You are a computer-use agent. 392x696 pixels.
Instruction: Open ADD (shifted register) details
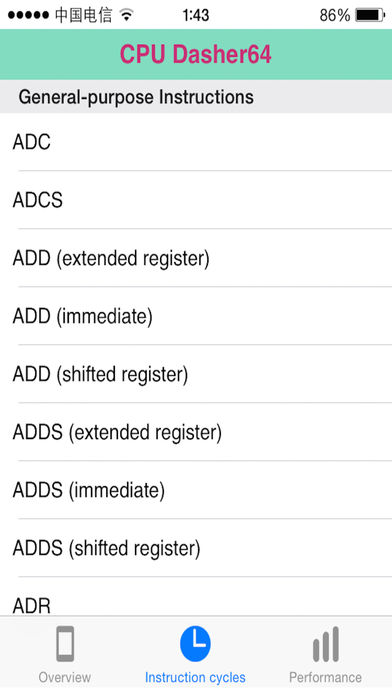coord(196,374)
